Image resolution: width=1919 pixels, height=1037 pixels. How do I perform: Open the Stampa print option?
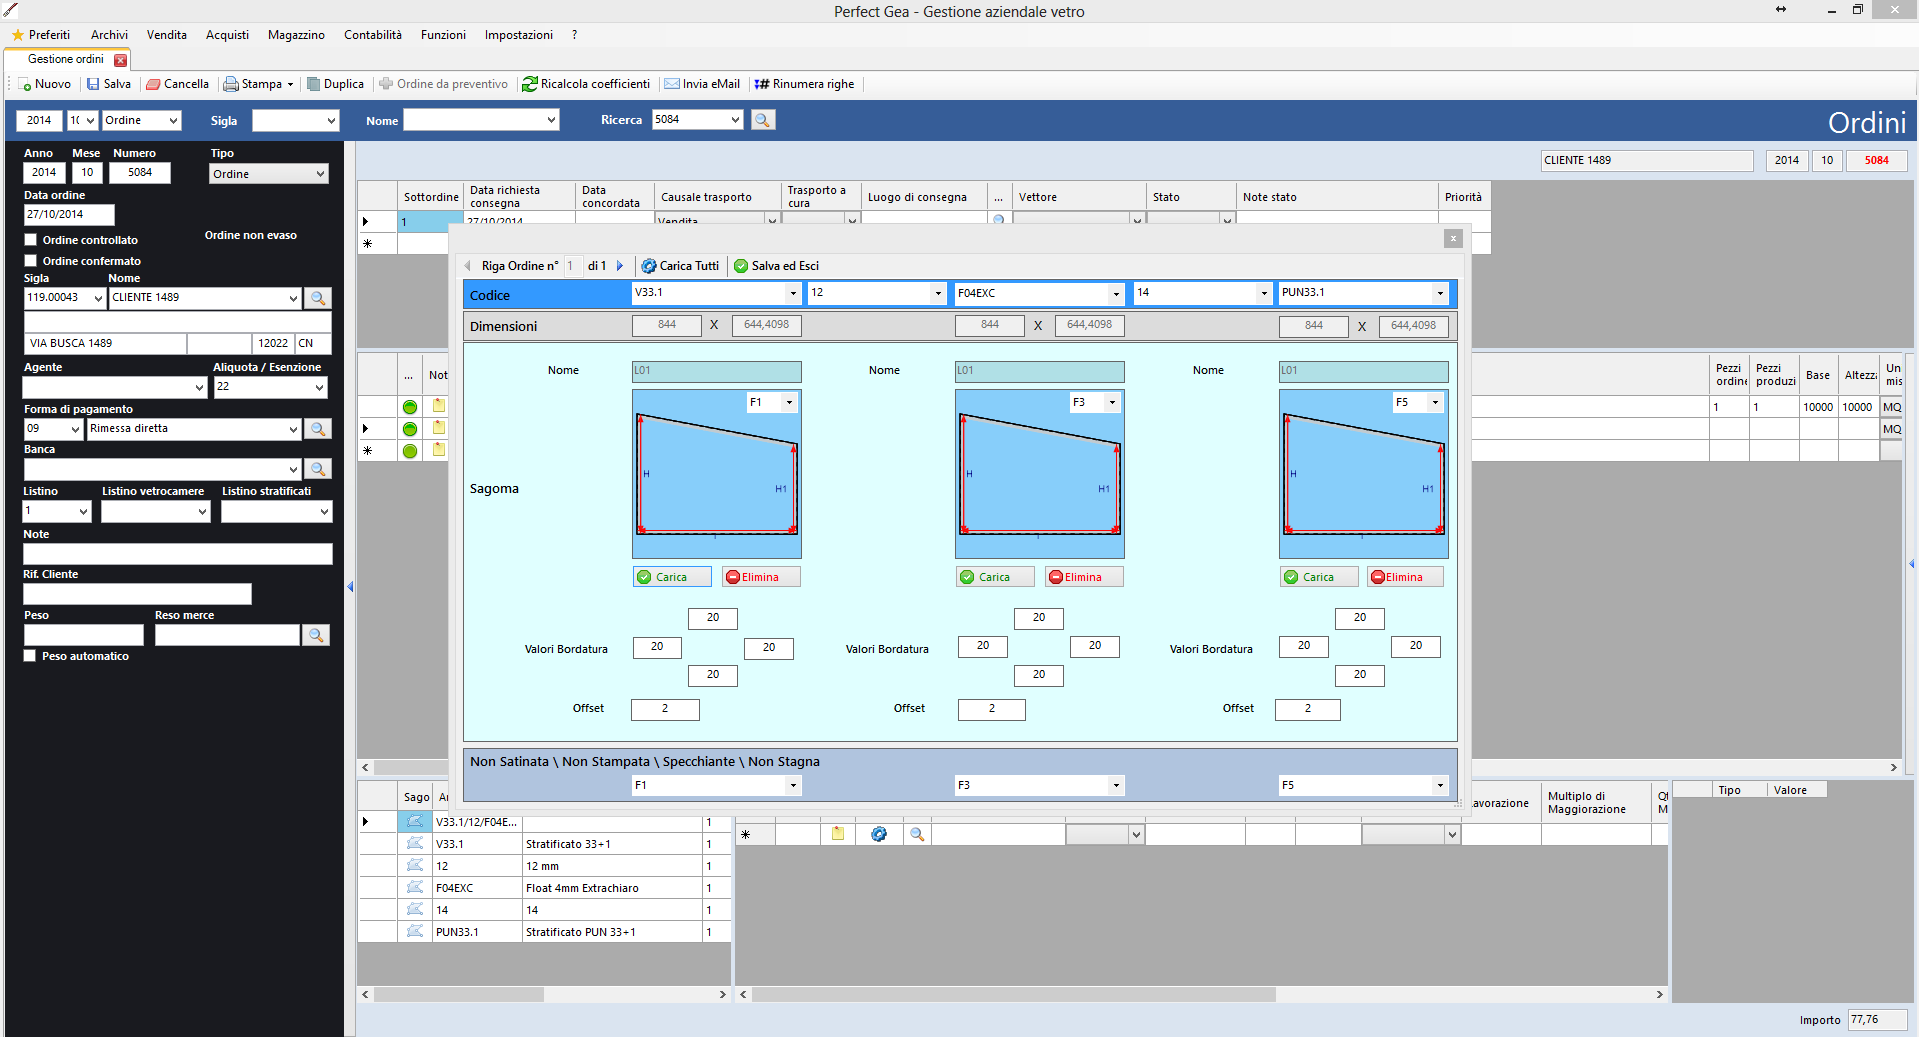[x=258, y=84]
